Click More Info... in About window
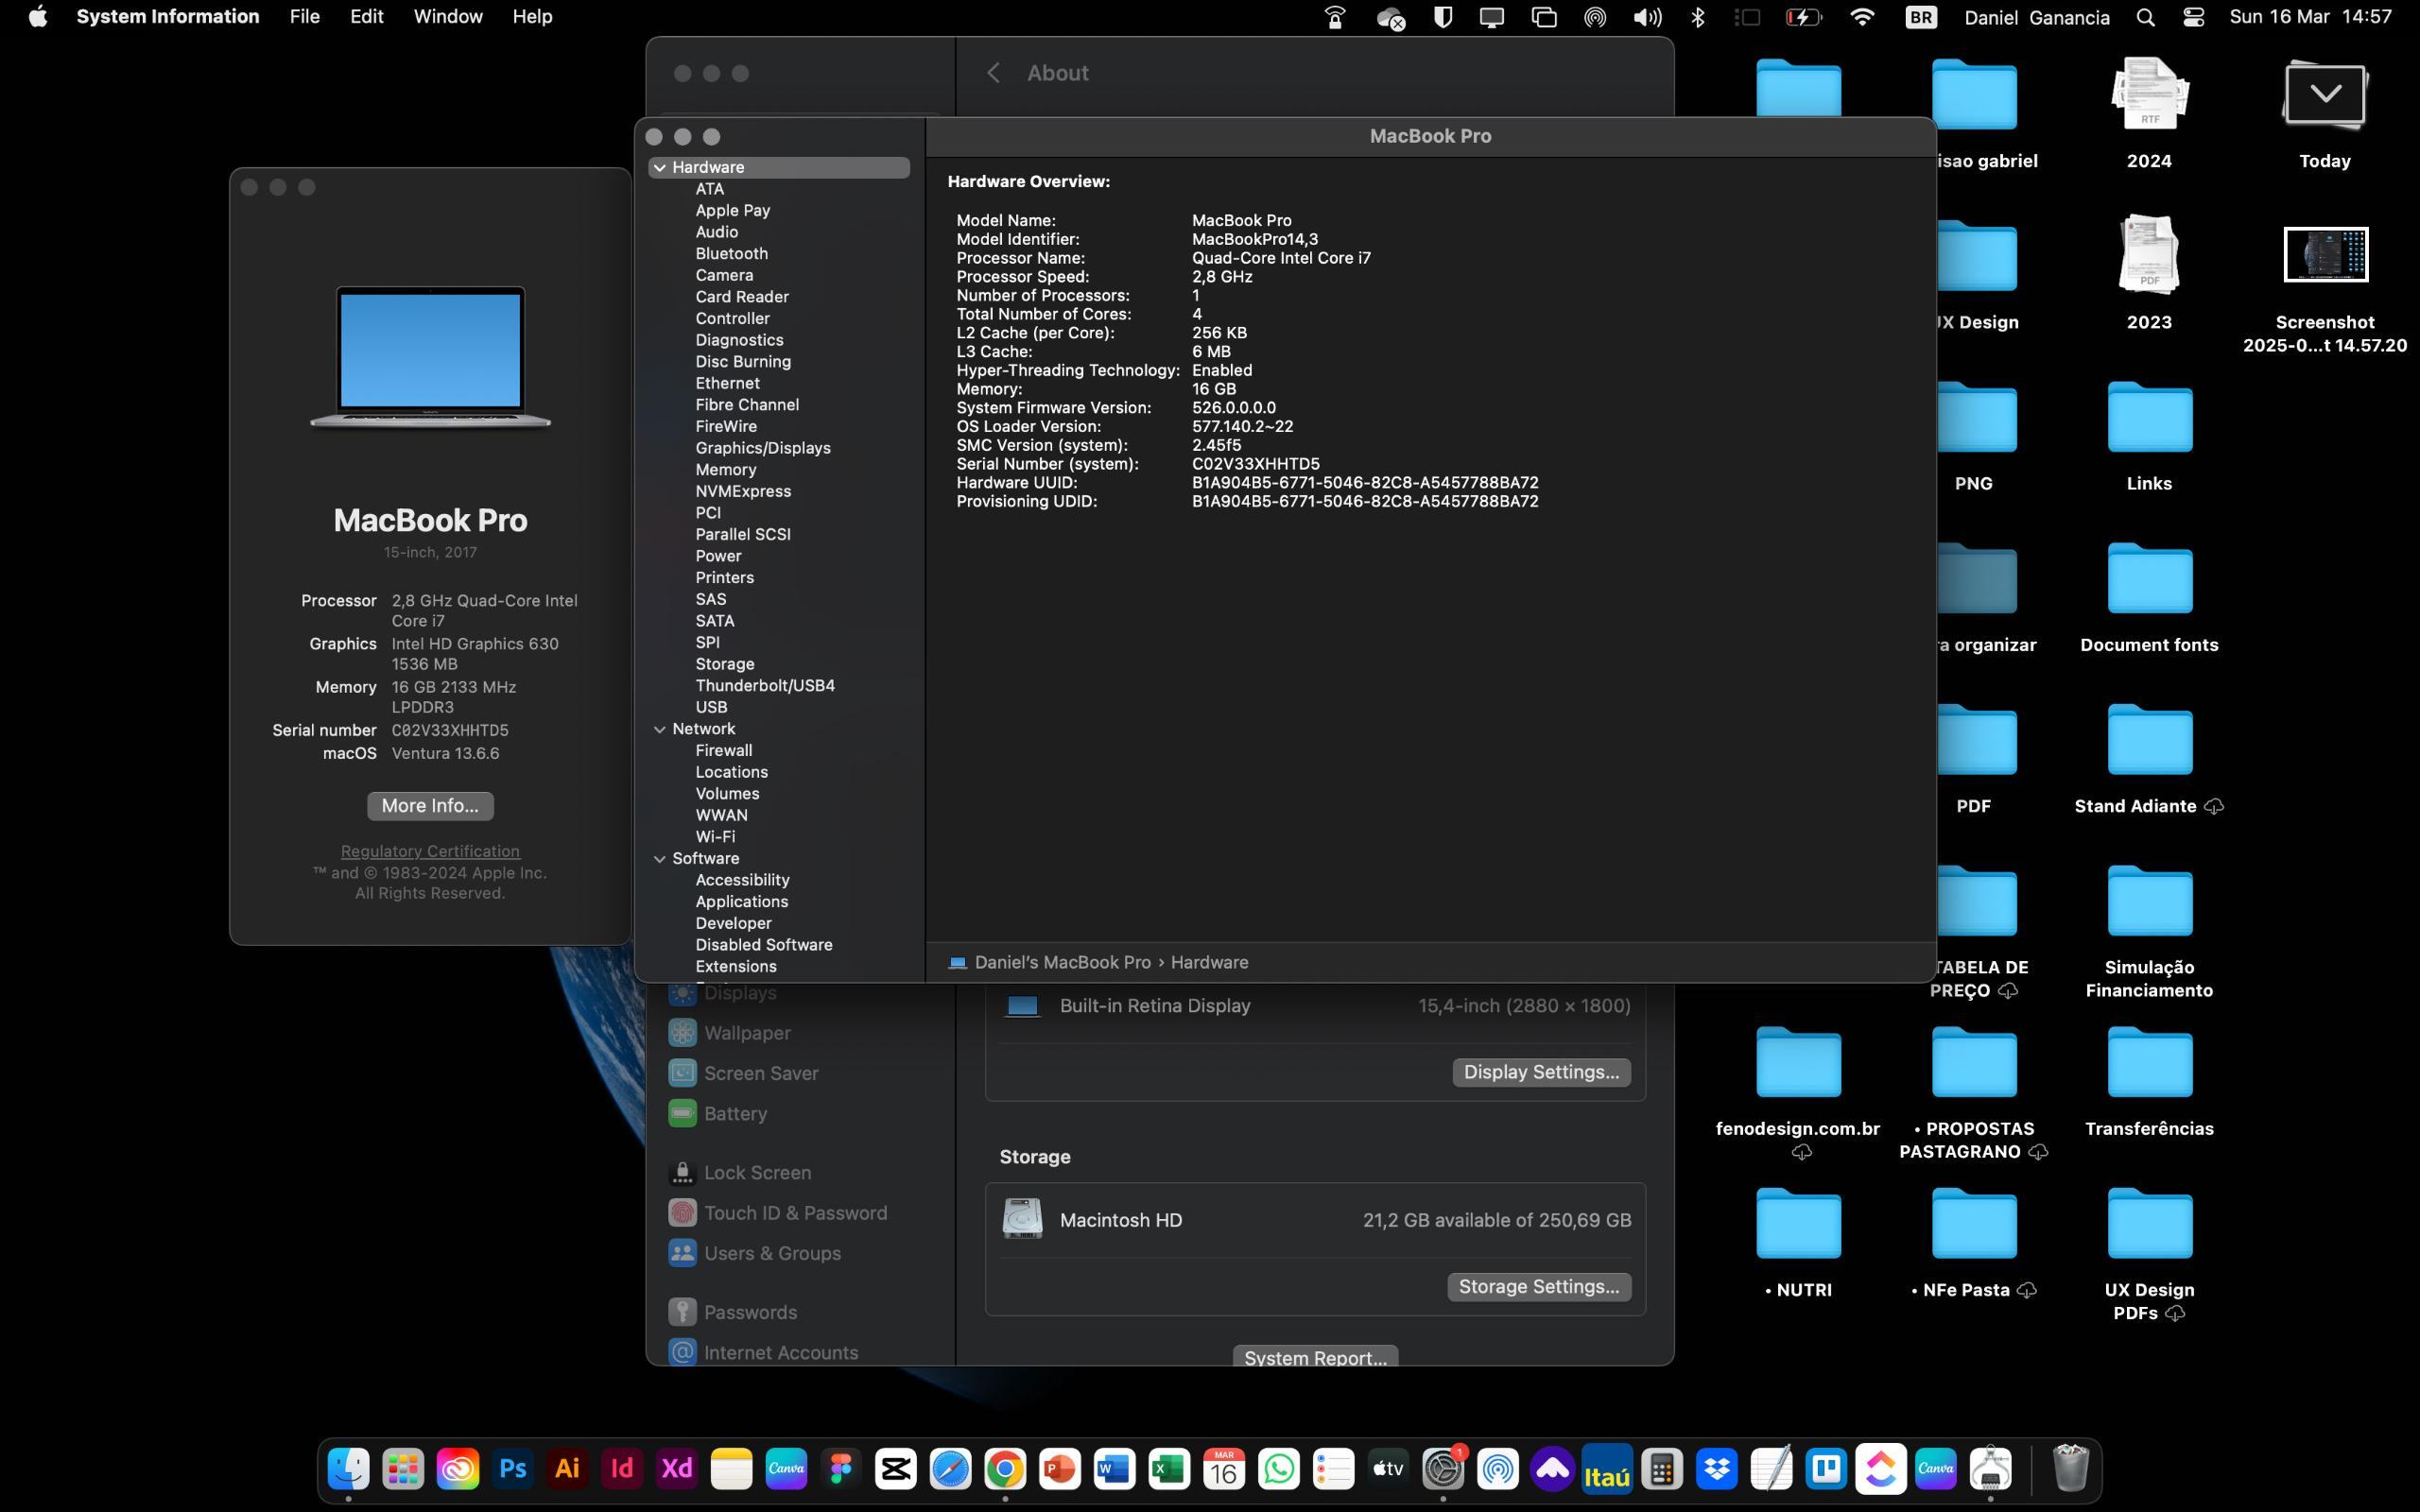Viewport: 2420px width, 1512px height. click(430, 806)
